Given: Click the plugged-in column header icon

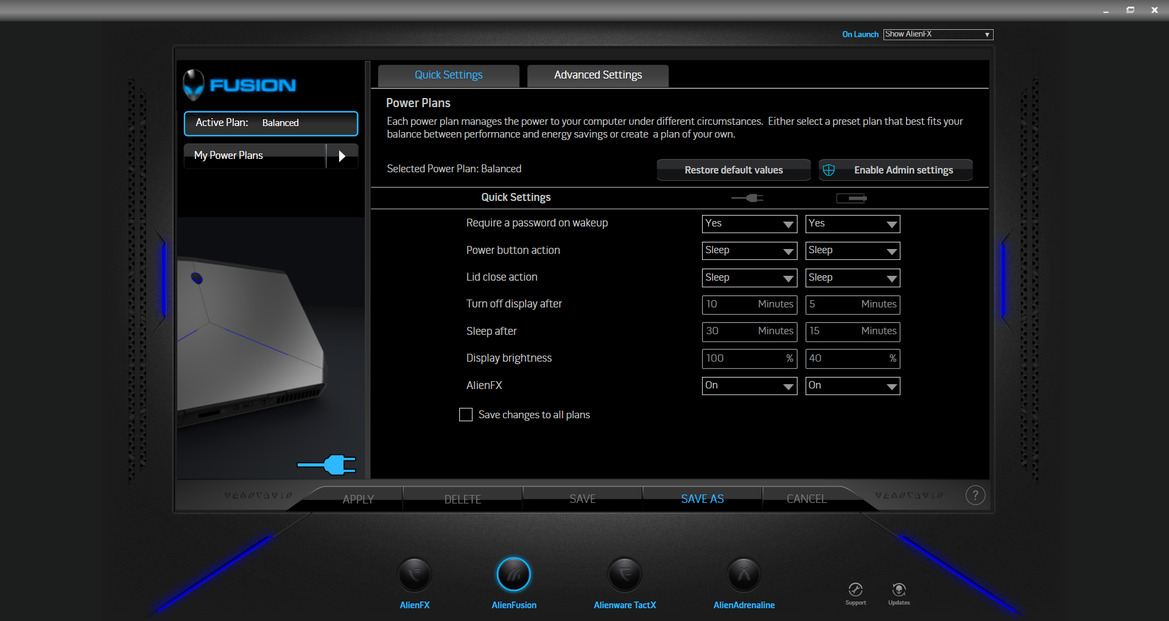Looking at the screenshot, I should point(747,198).
